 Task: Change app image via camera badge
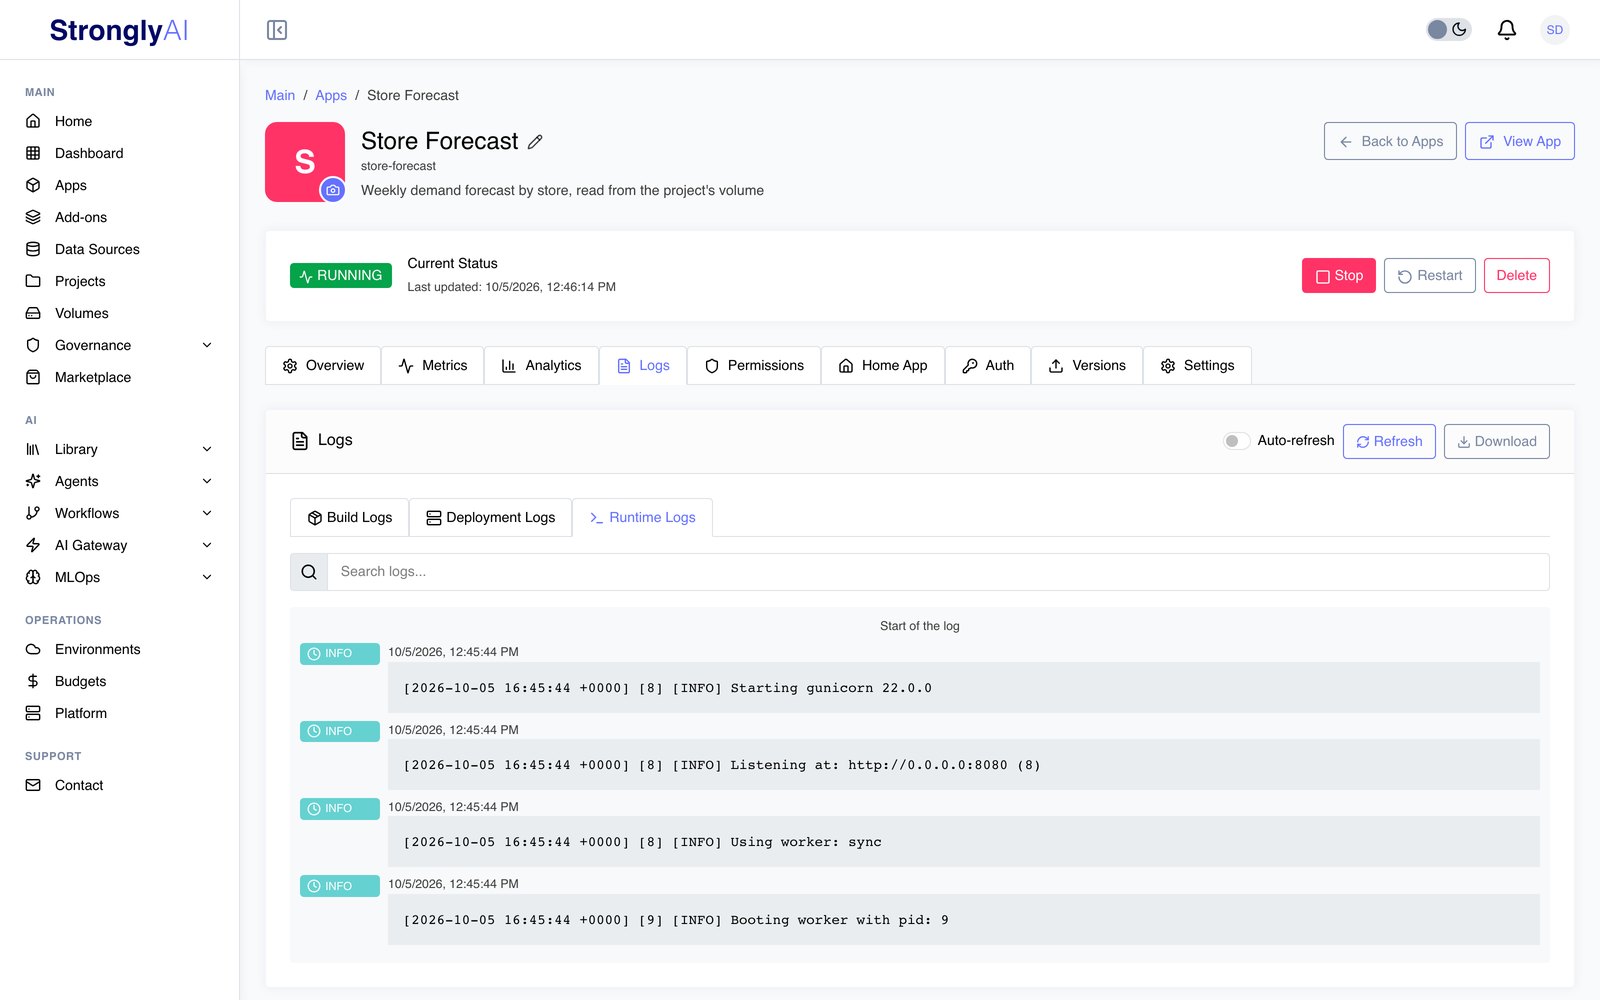[333, 190]
